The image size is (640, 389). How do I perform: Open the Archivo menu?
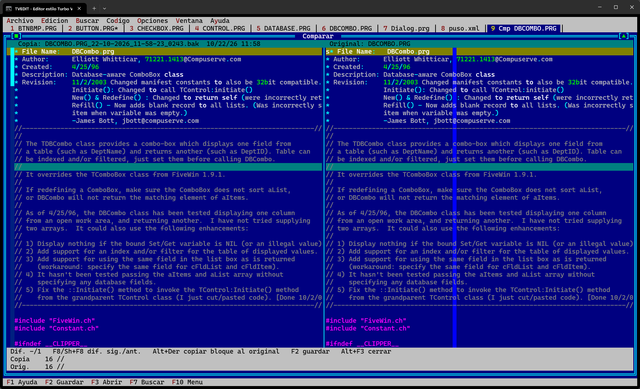click(20, 20)
